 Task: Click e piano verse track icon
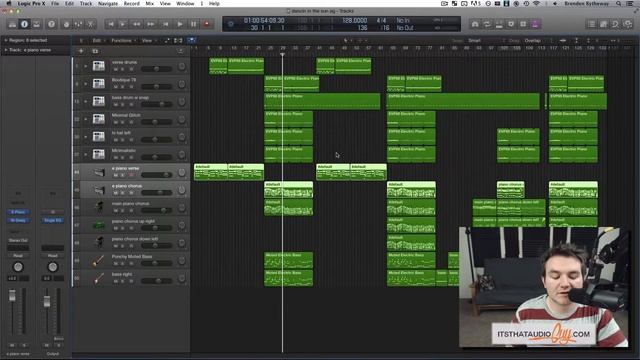pyautogui.click(x=98, y=172)
